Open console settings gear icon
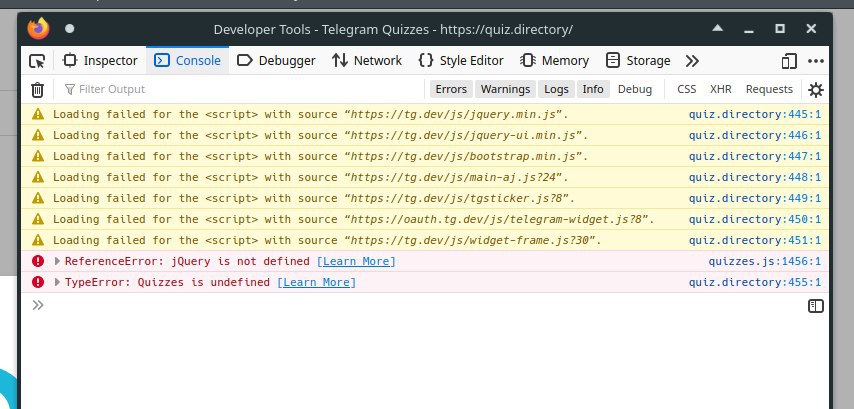The image size is (854, 409). [x=816, y=89]
